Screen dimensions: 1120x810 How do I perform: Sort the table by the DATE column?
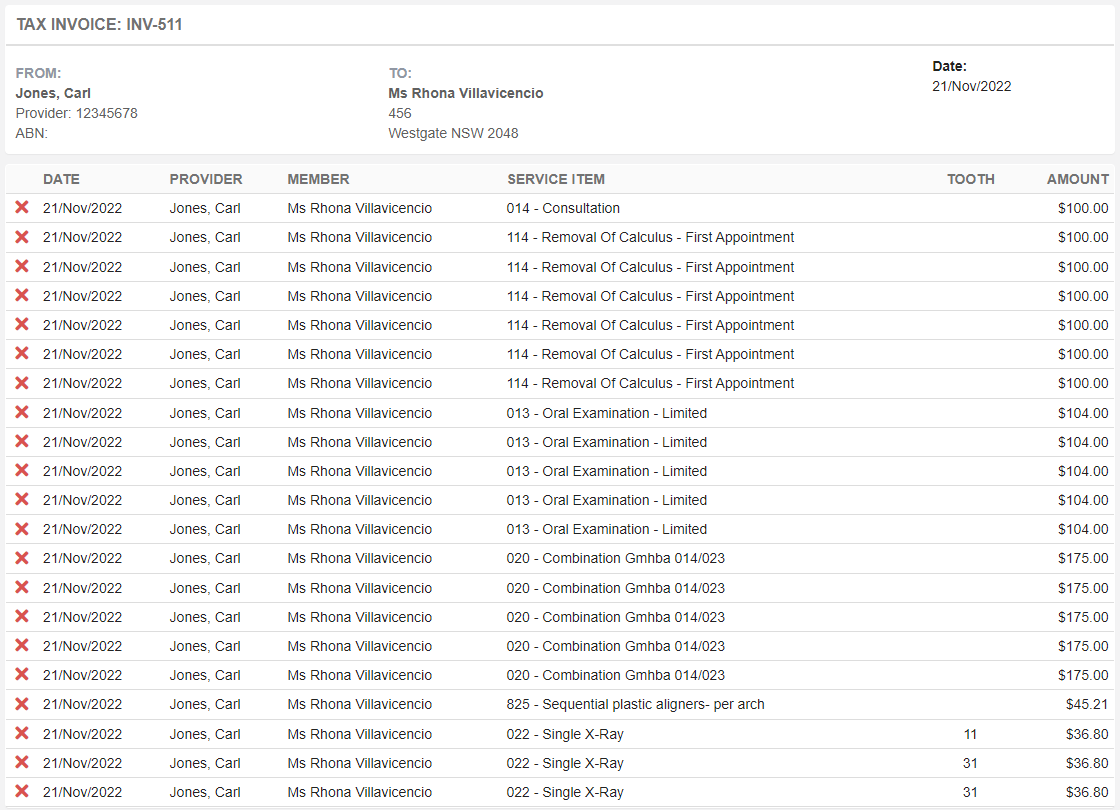[x=61, y=179]
